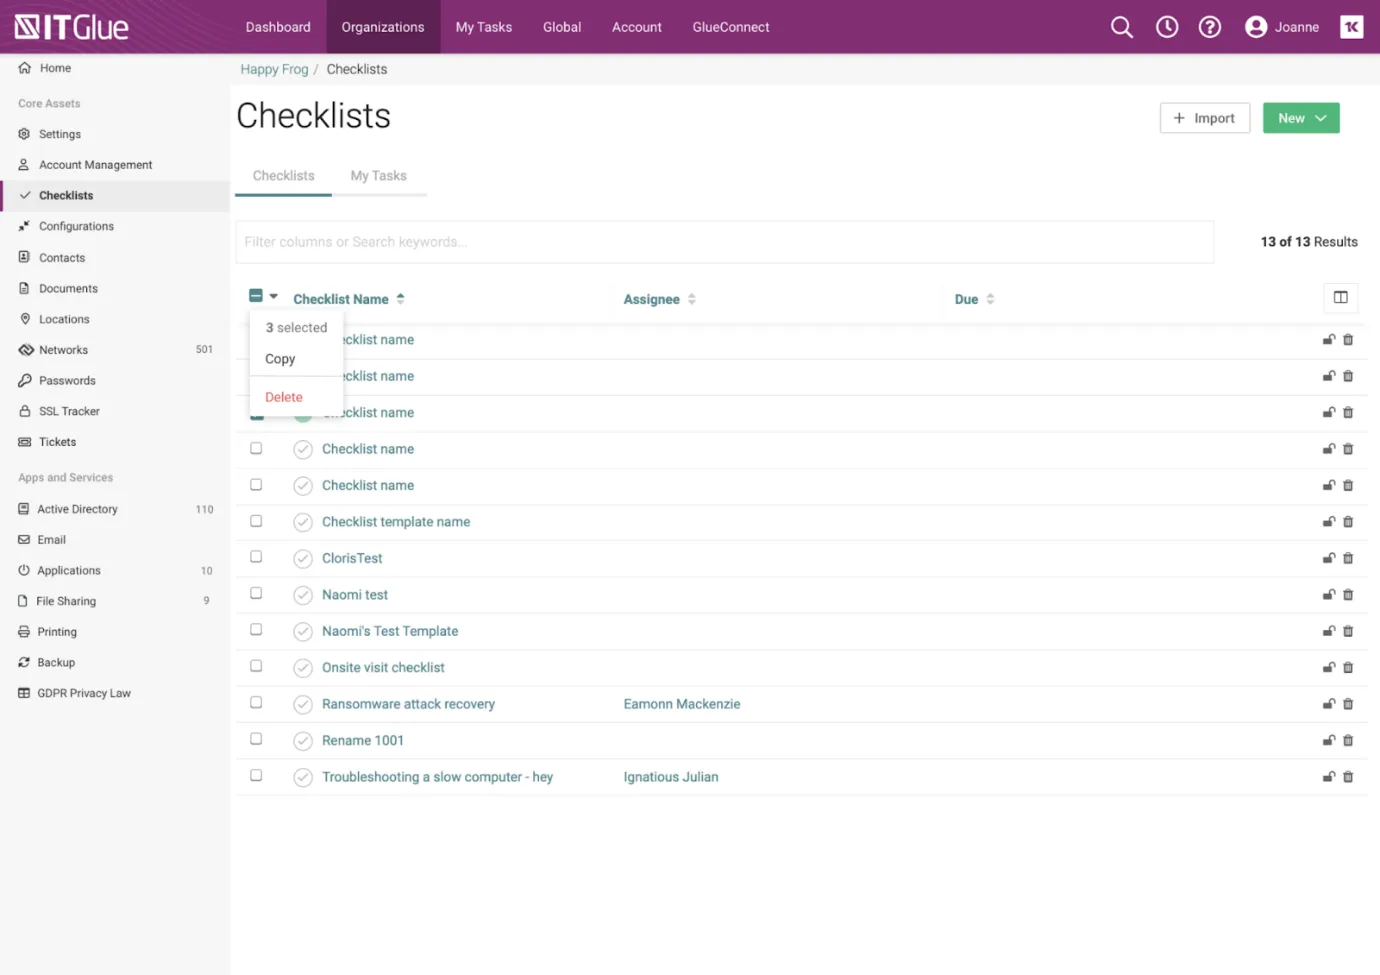The image size is (1380, 975).
Task: Open the column chooser icon
Action: (1340, 297)
